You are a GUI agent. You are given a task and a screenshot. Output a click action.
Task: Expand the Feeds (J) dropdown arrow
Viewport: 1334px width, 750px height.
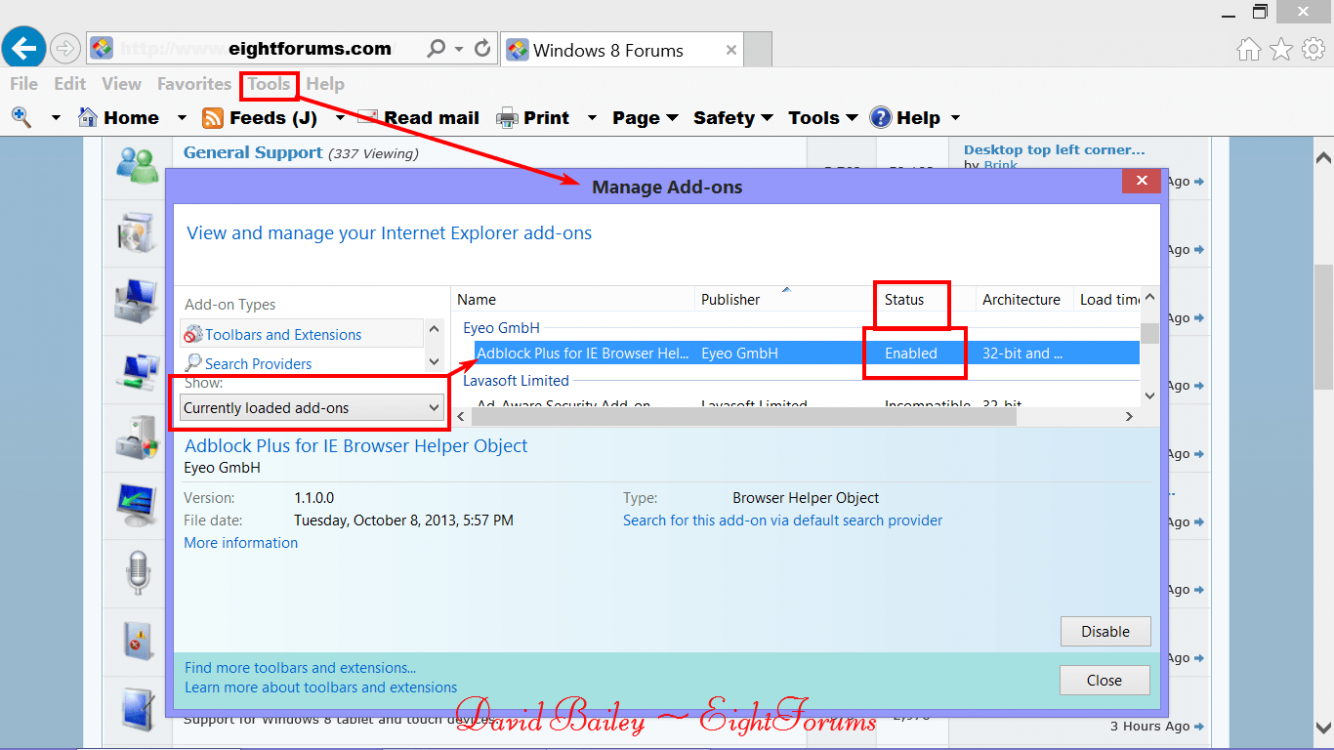tap(340, 118)
